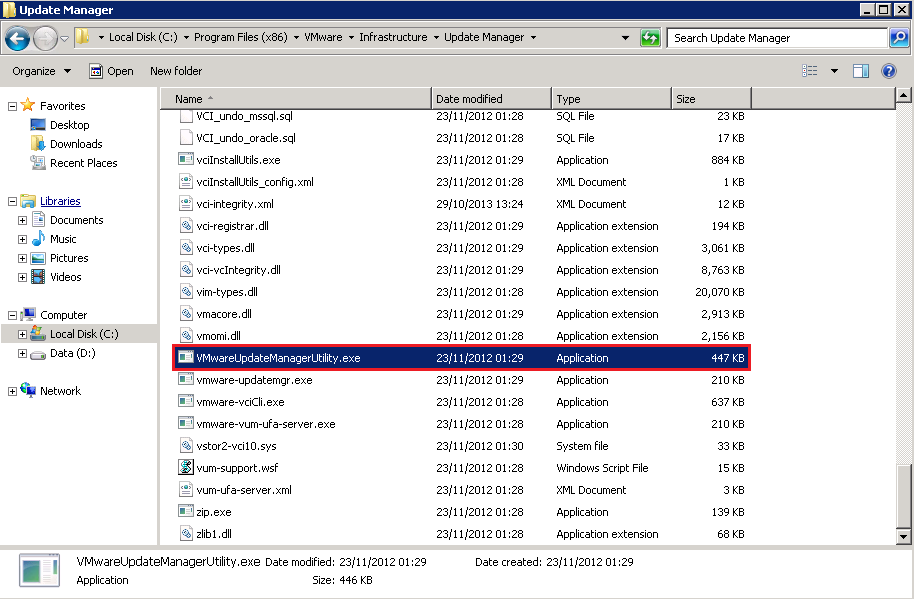The width and height of the screenshot is (914, 599).
Task: Click the New folder button
Action: click(176, 71)
